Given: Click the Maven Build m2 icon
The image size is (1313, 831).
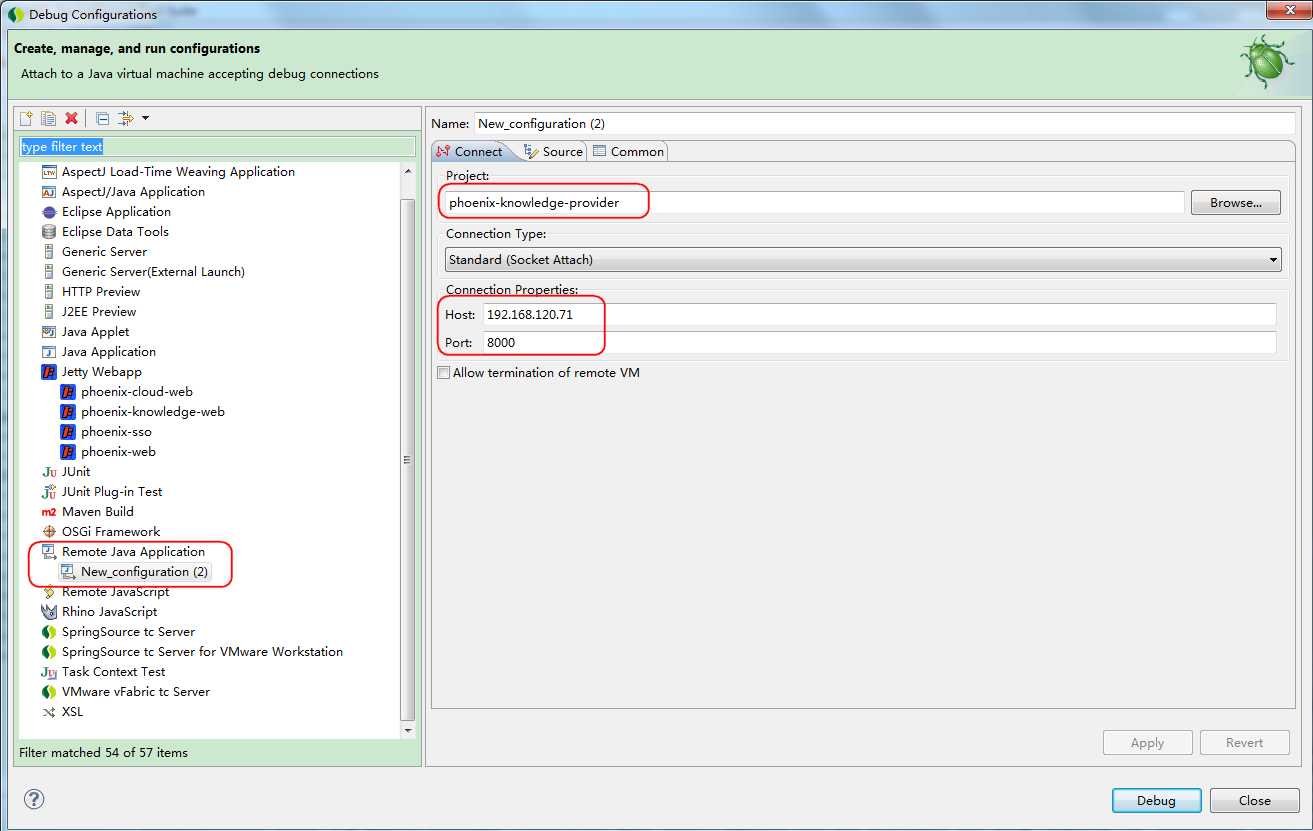Looking at the screenshot, I should click(x=49, y=512).
